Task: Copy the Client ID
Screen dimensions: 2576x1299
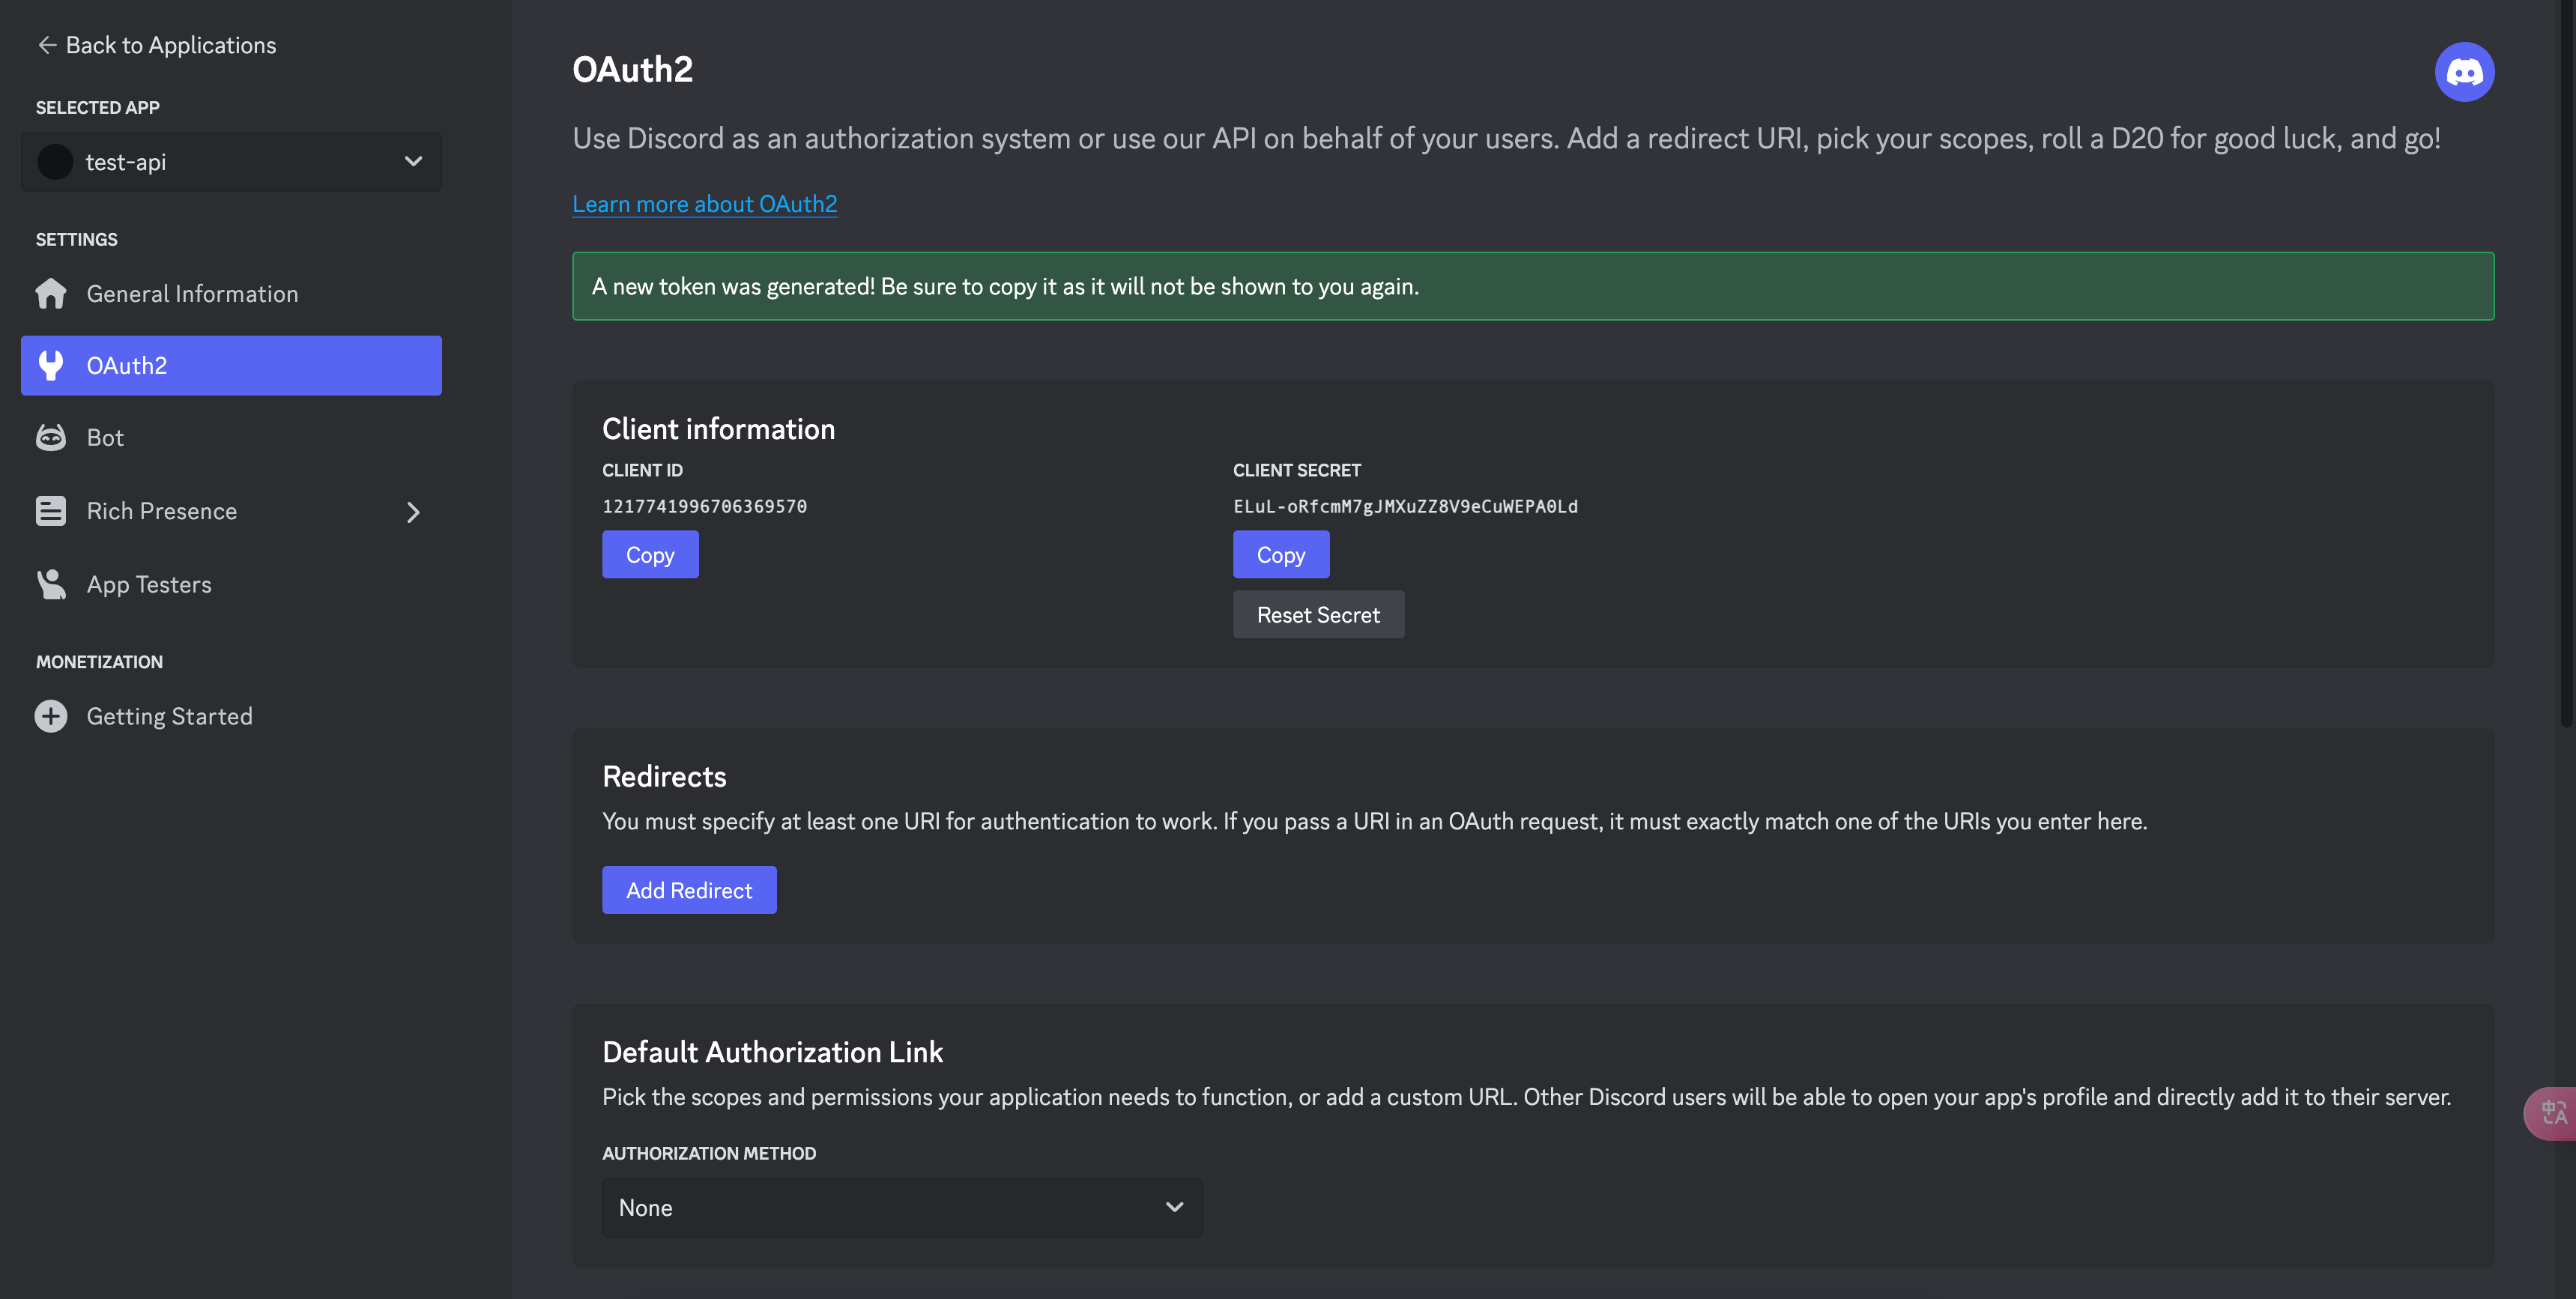Action: (650, 555)
